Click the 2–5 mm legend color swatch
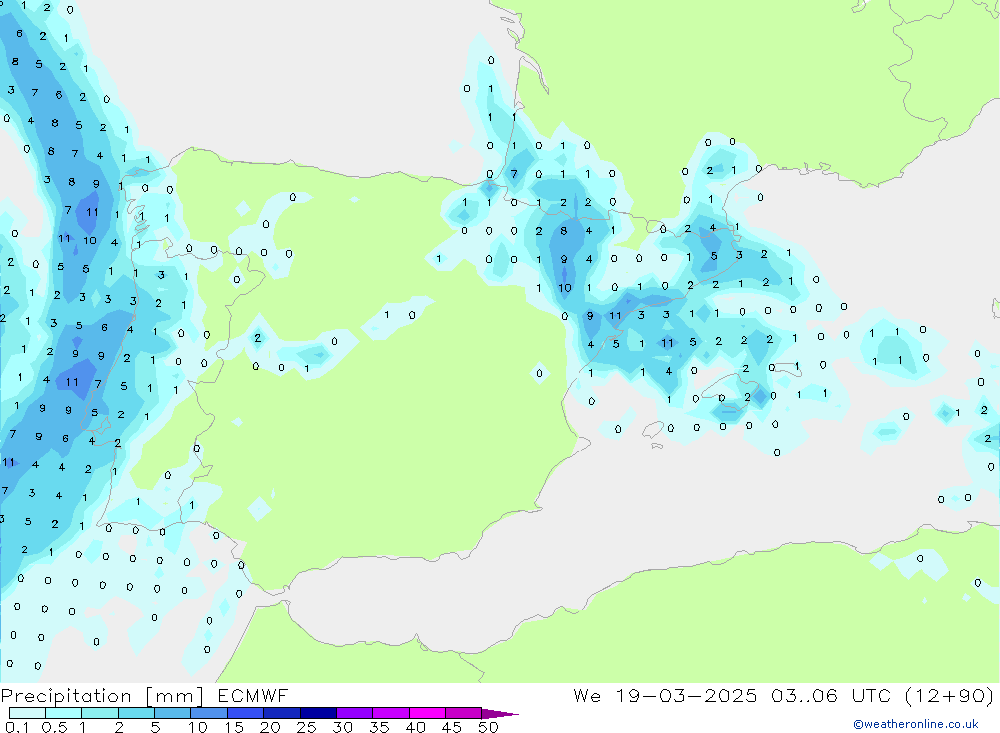1000x733 pixels. [x=136, y=713]
